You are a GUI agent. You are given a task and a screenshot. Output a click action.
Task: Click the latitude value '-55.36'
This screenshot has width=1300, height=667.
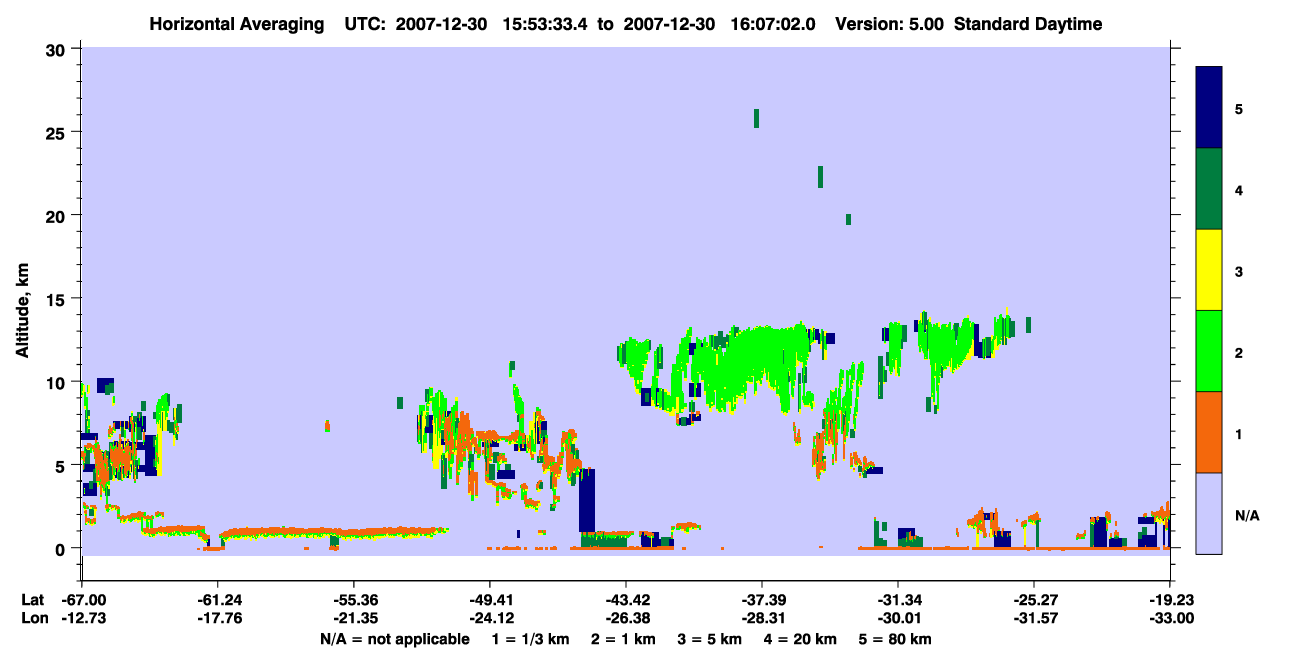(353, 599)
